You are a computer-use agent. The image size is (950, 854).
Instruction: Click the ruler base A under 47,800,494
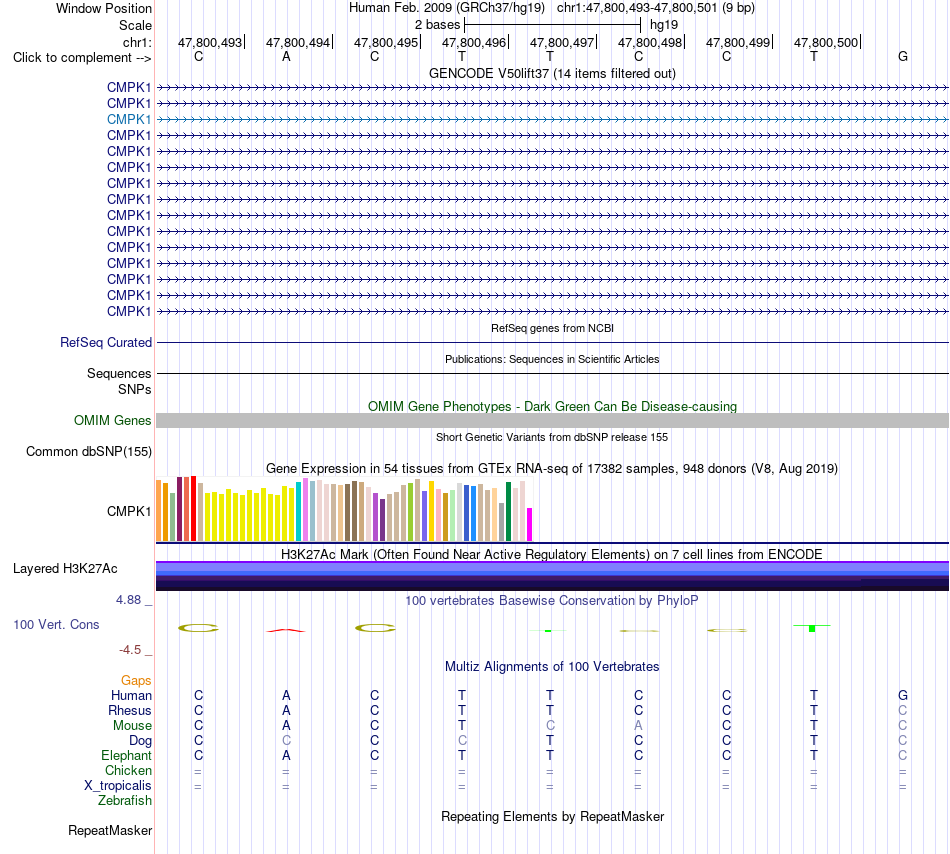point(287,56)
